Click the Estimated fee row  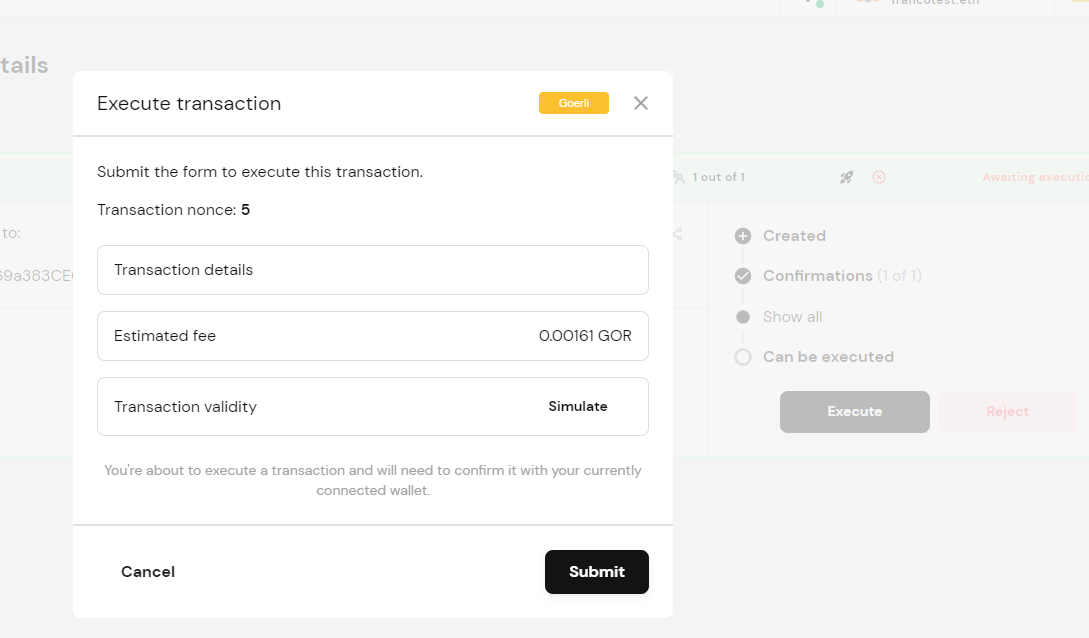coord(372,336)
